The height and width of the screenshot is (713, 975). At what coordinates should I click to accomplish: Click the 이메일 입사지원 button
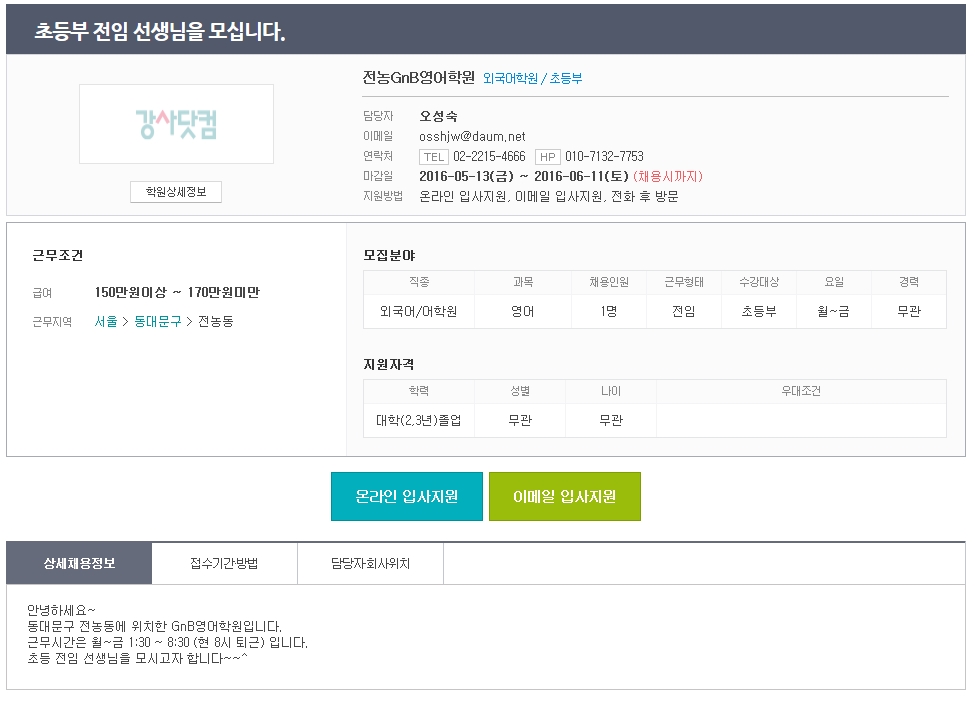(x=565, y=497)
